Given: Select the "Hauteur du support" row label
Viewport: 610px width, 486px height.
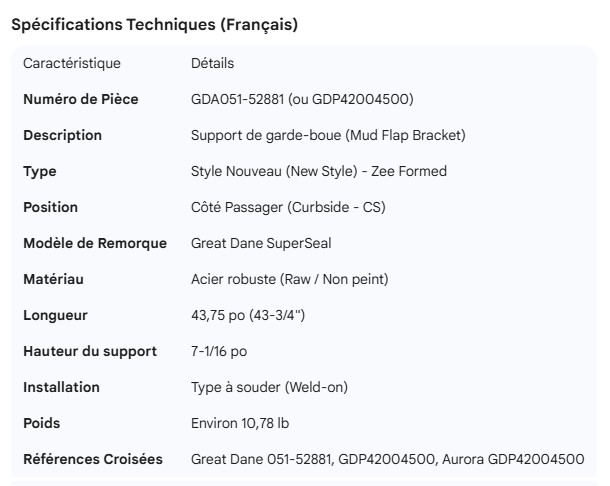Looking at the screenshot, I should tap(89, 351).
